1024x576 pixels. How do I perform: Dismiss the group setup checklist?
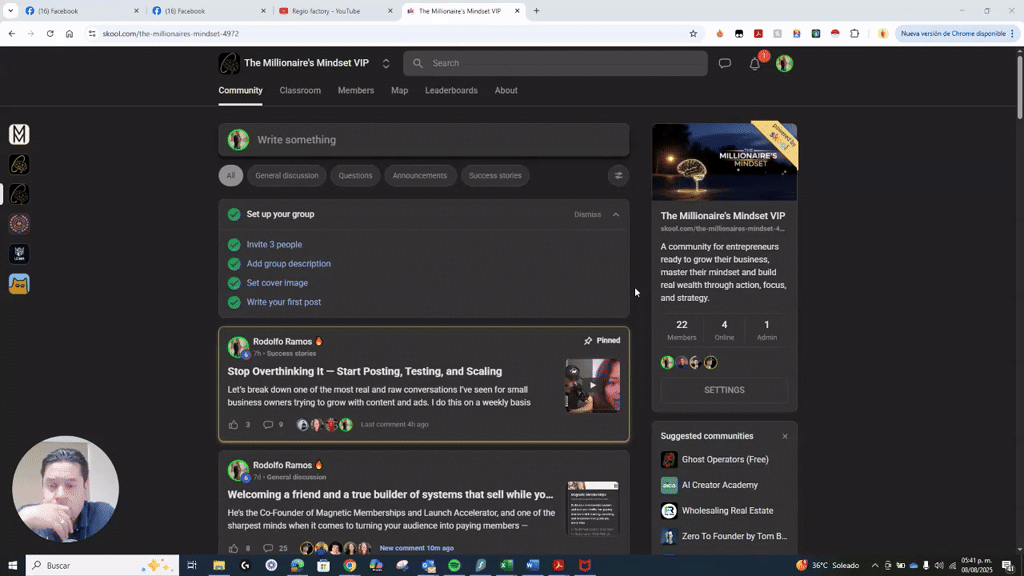coord(587,214)
